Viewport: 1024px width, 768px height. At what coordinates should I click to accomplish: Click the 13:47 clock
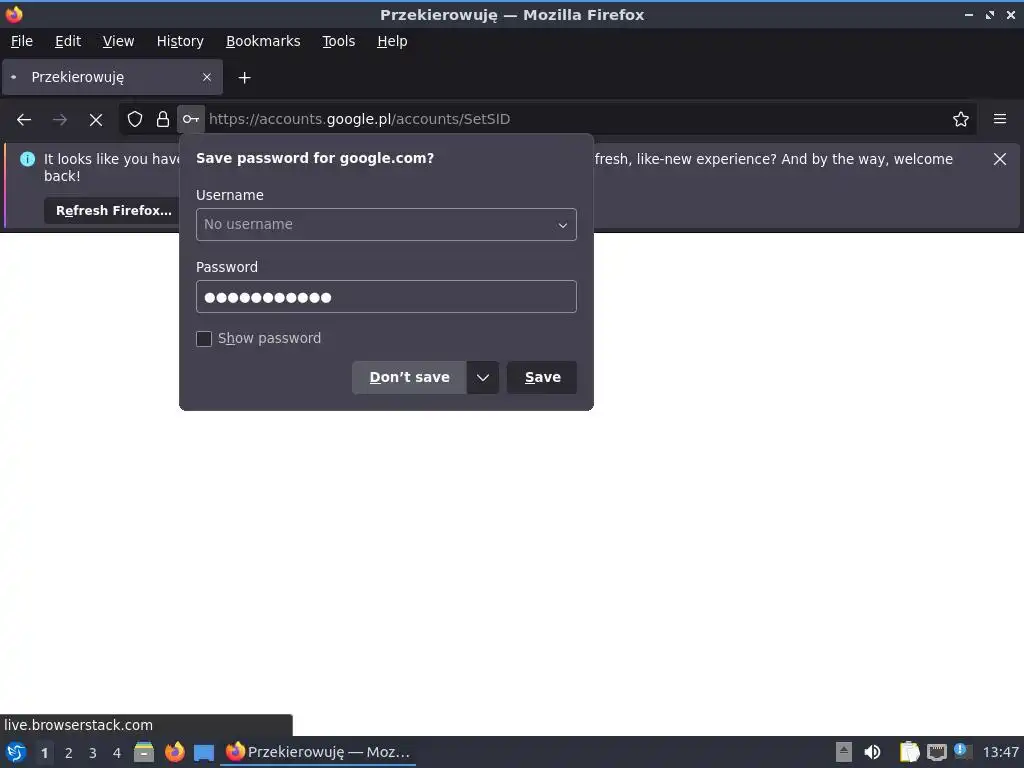(x=1000, y=752)
